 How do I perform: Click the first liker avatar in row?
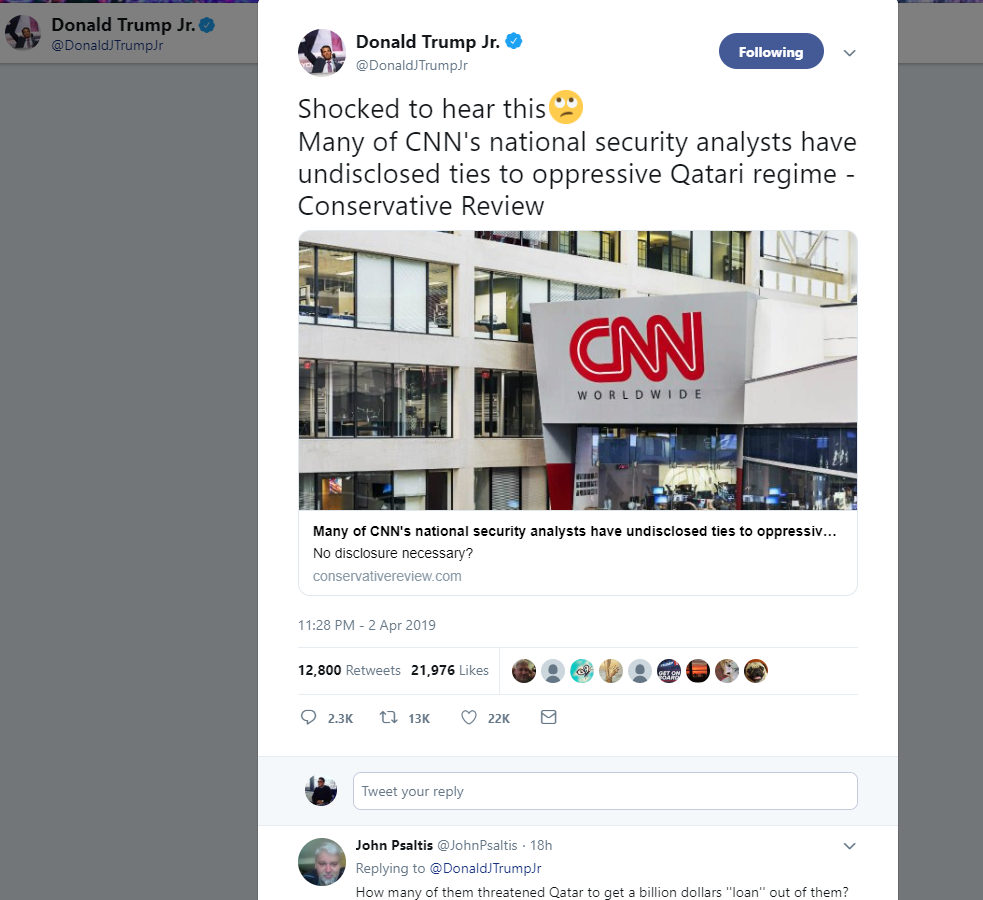pos(524,671)
